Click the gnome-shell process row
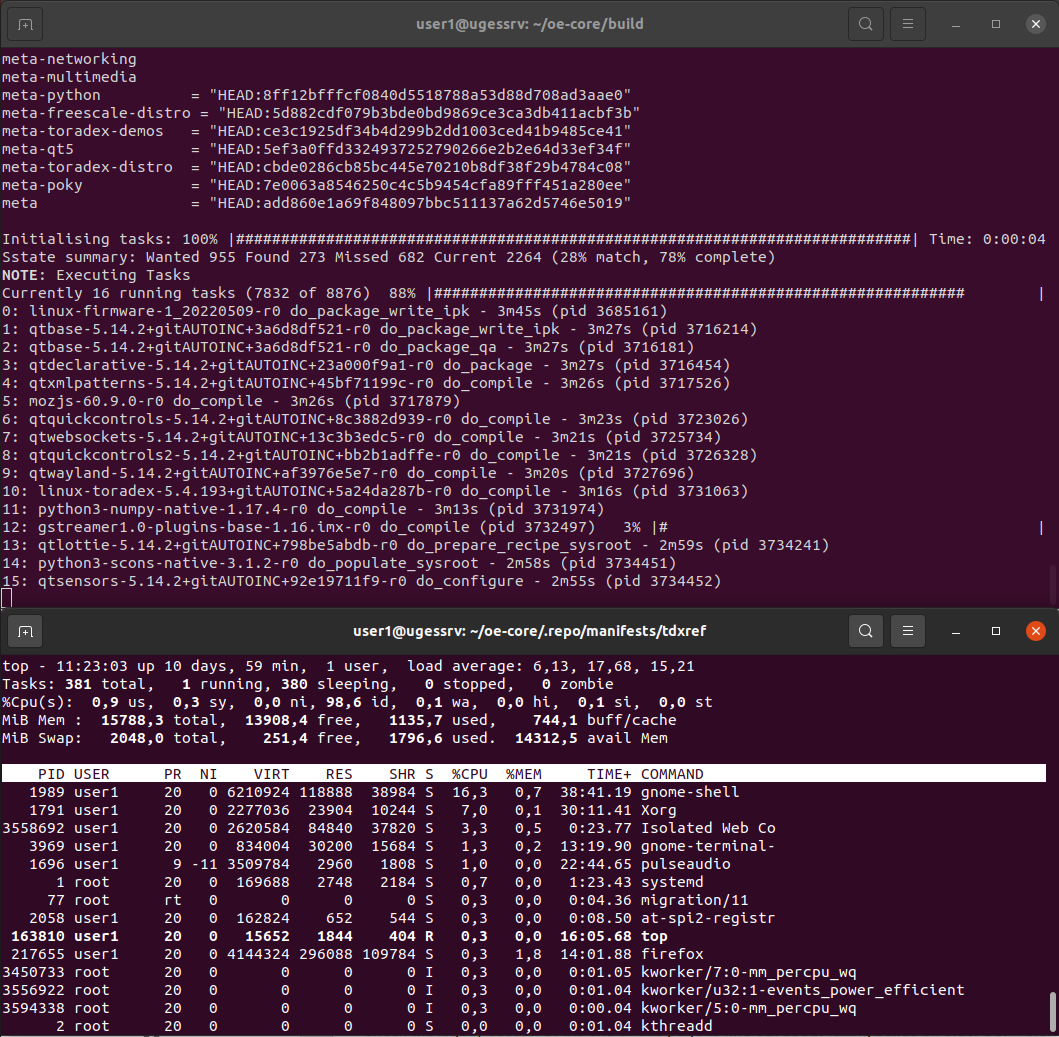Screen dimensions: 1059x1037 tap(523, 792)
